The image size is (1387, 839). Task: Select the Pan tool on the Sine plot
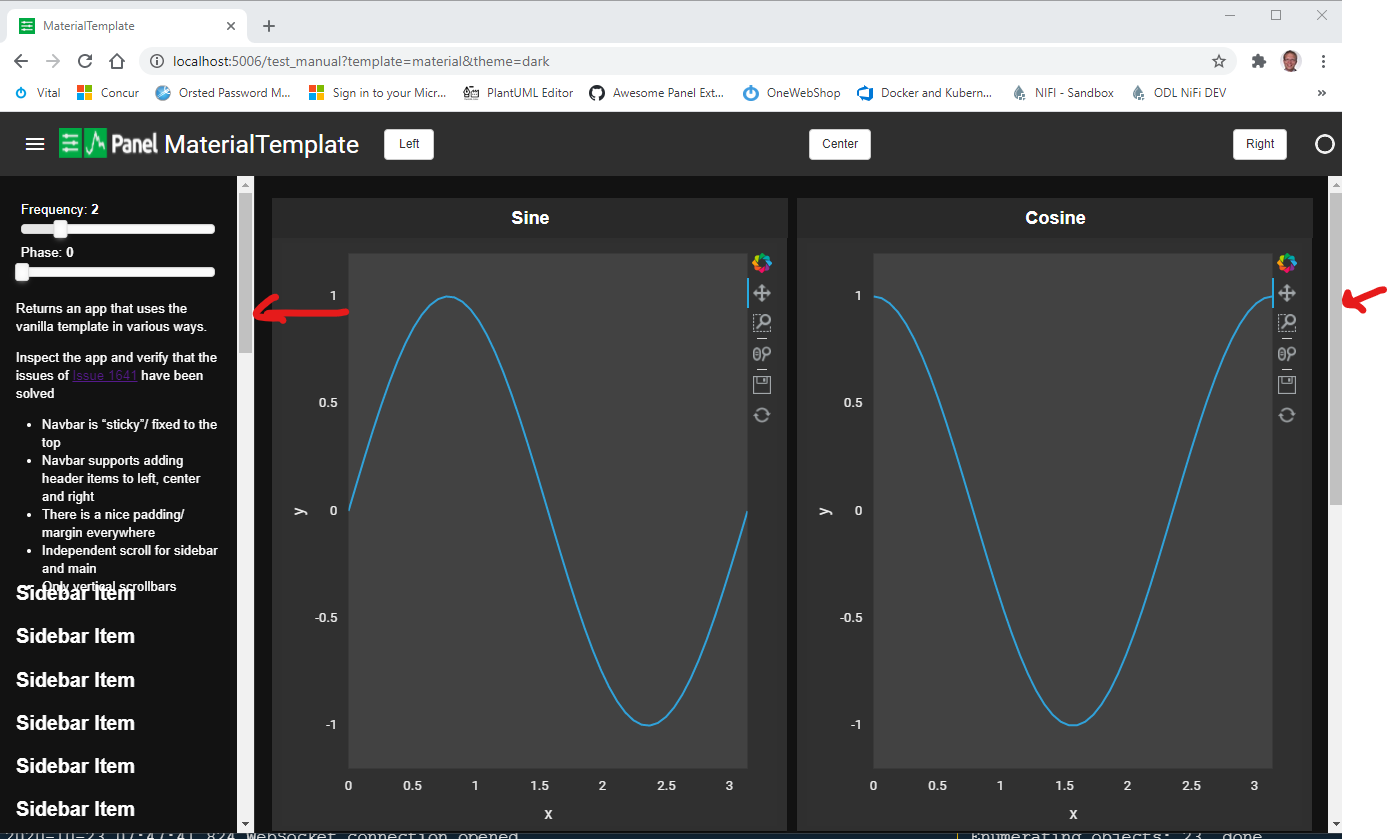pyautogui.click(x=762, y=292)
